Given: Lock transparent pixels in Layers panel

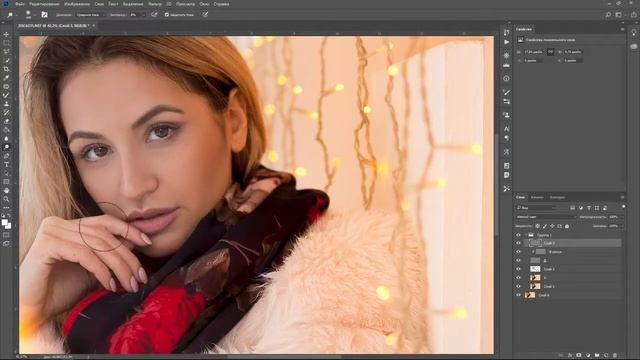Looking at the screenshot, I should 538,226.
